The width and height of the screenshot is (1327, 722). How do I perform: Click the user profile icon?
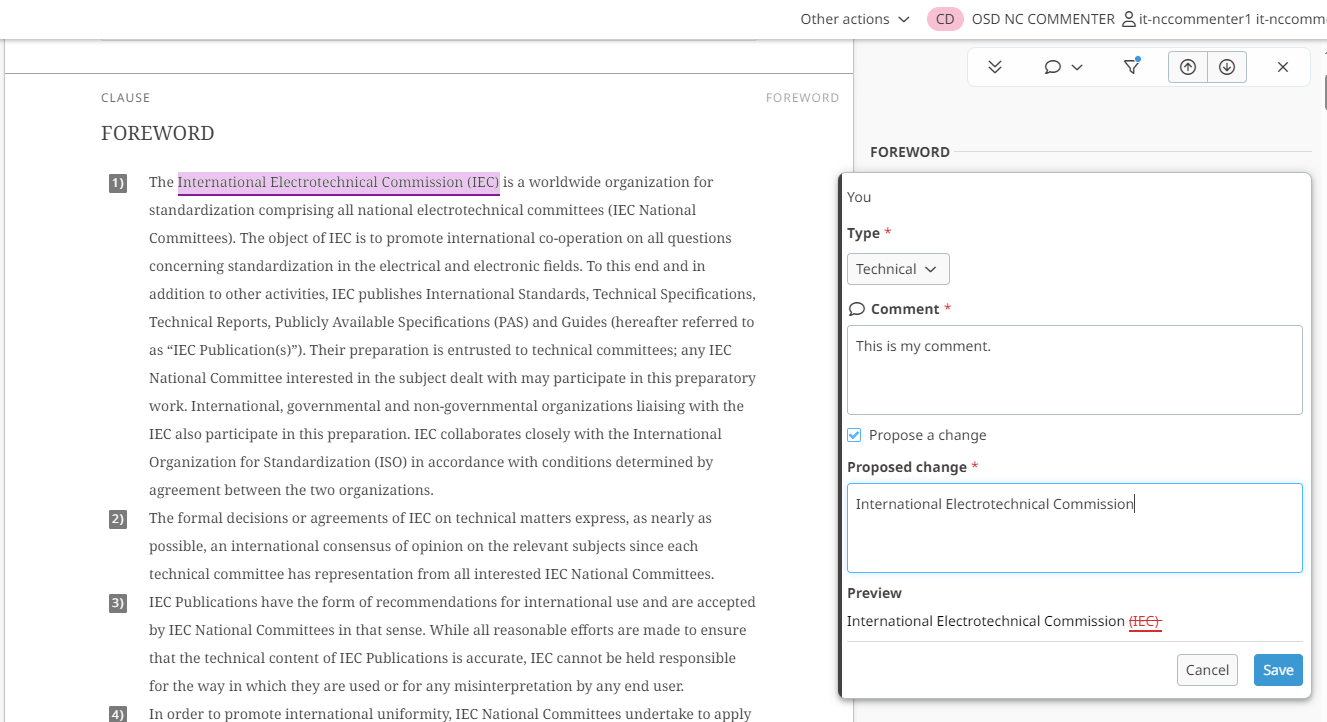pos(1128,19)
